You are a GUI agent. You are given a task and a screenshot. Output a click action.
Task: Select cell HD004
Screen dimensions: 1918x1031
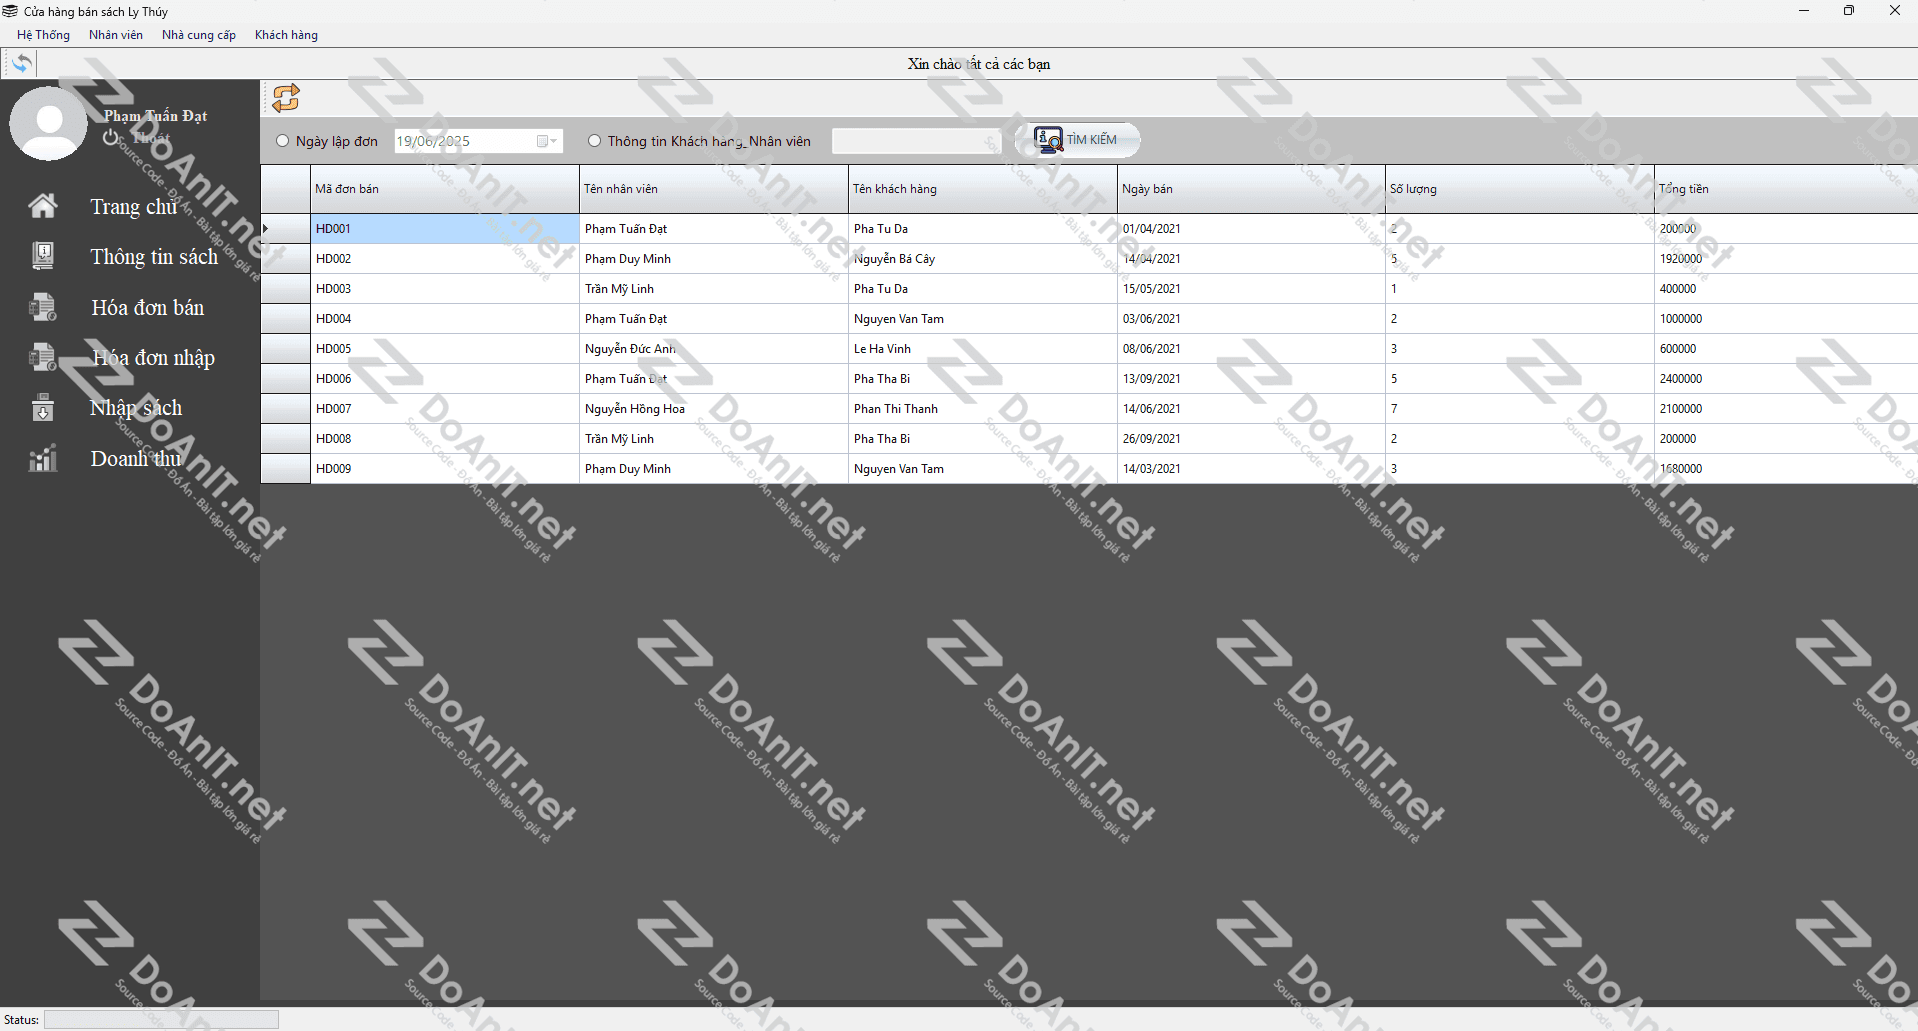point(445,319)
